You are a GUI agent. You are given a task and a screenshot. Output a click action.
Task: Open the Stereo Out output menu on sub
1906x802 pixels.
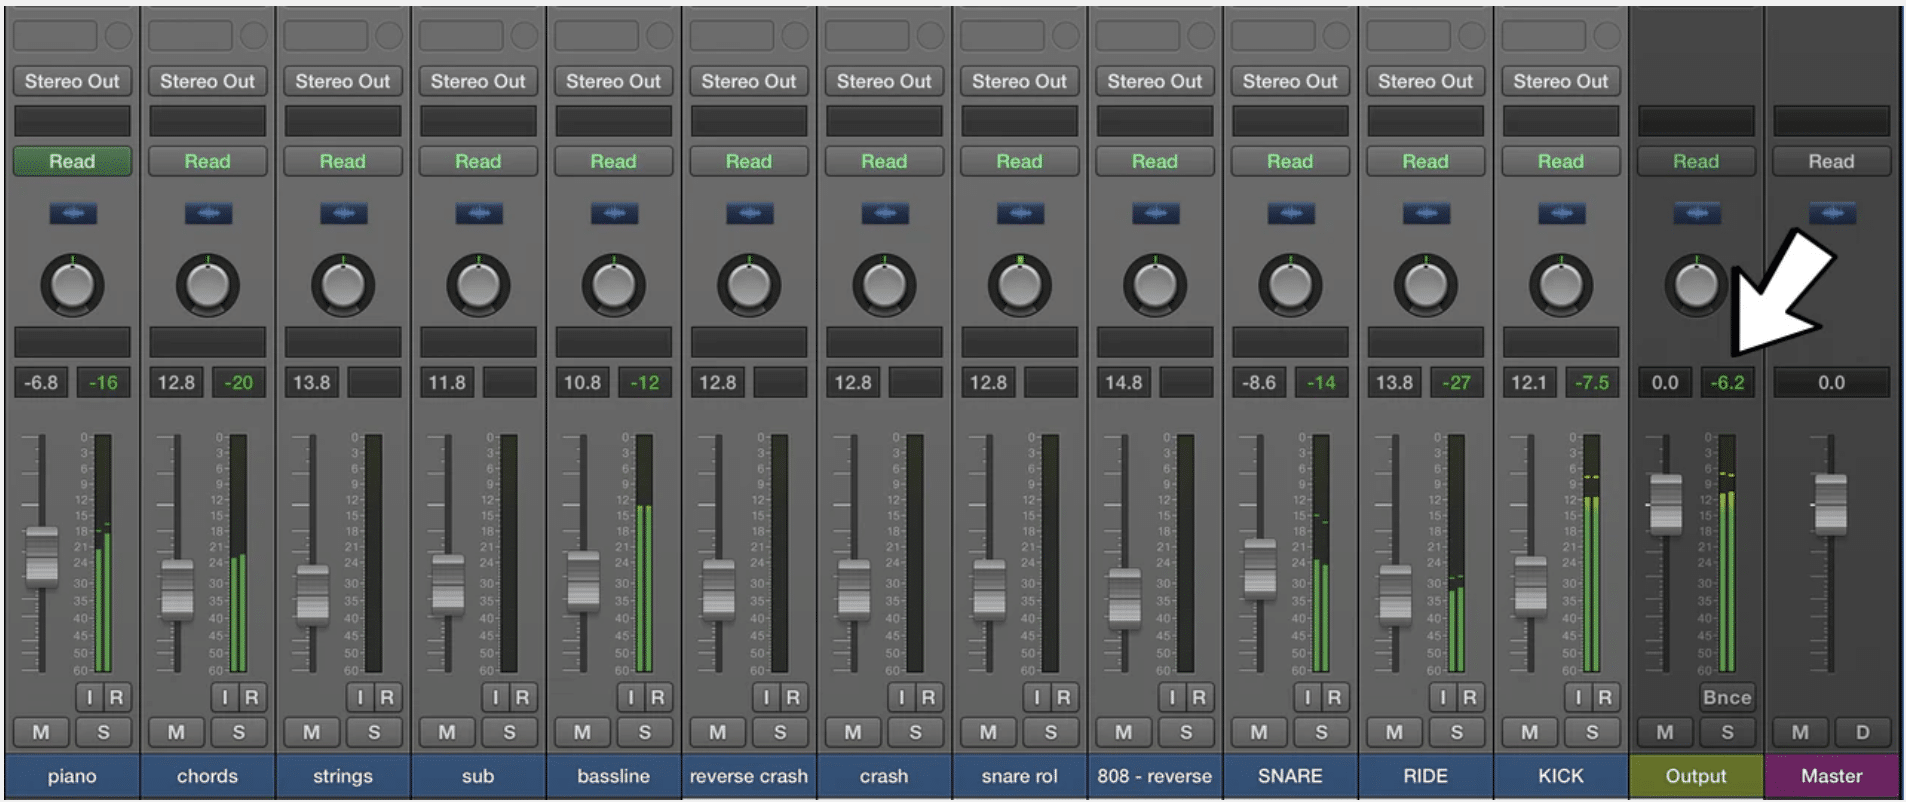pyautogui.click(x=478, y=81)
